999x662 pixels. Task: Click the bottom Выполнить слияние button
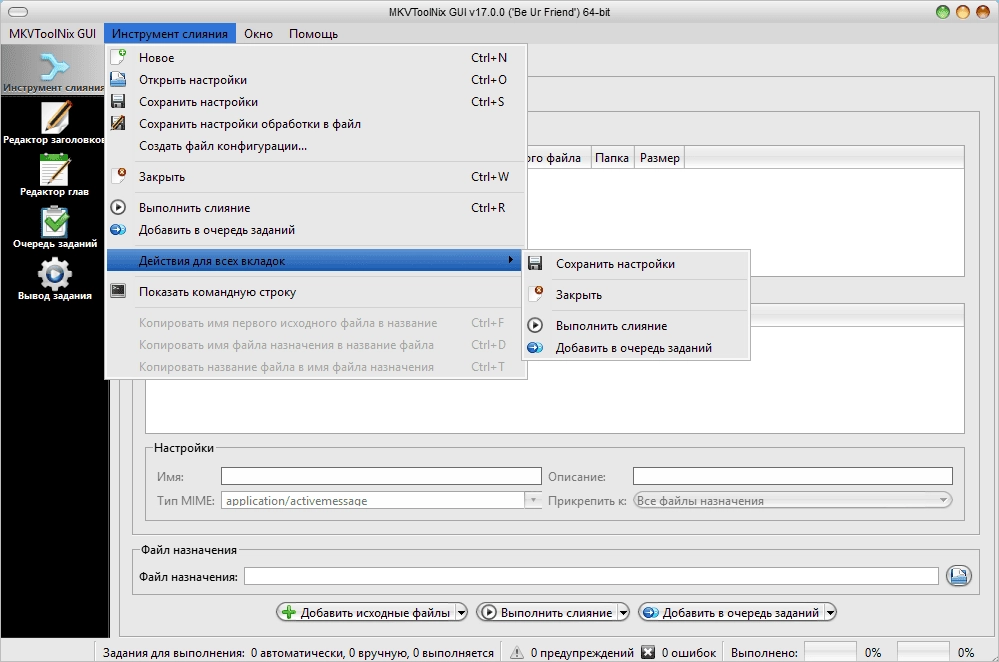point(547,612)
